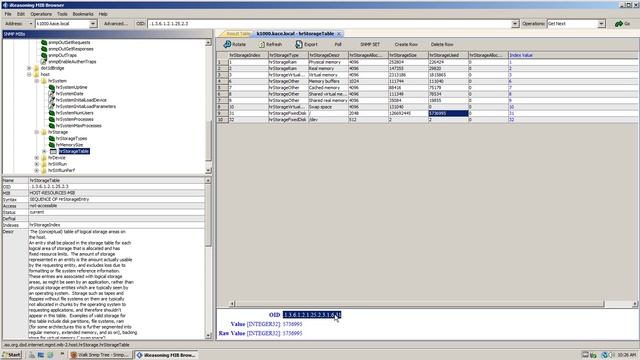This screenshot has height=360, width=640.
Task: Select hrMemorySize leaf node
Action: (x=69, y=145)
